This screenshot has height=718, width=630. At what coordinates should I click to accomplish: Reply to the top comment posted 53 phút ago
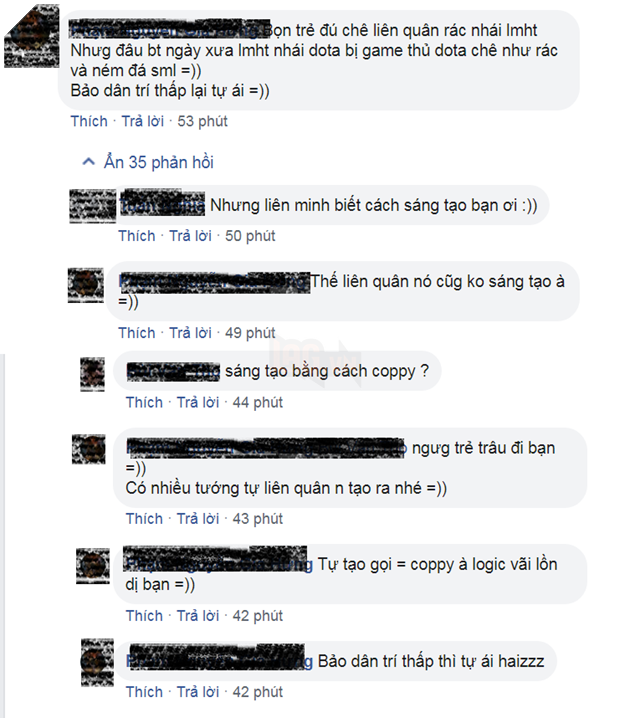(142, 121)
